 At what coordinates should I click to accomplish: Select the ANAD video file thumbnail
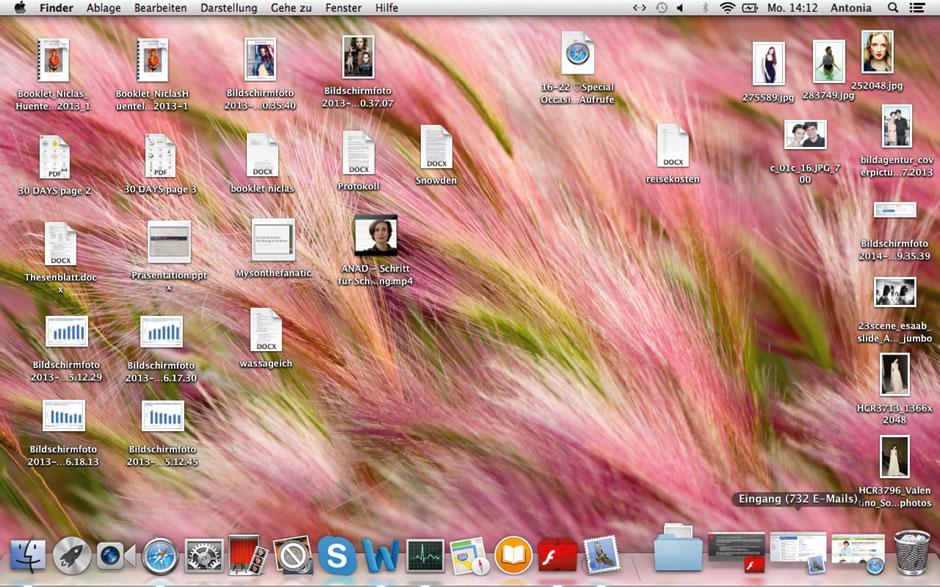tap(376, 236)
